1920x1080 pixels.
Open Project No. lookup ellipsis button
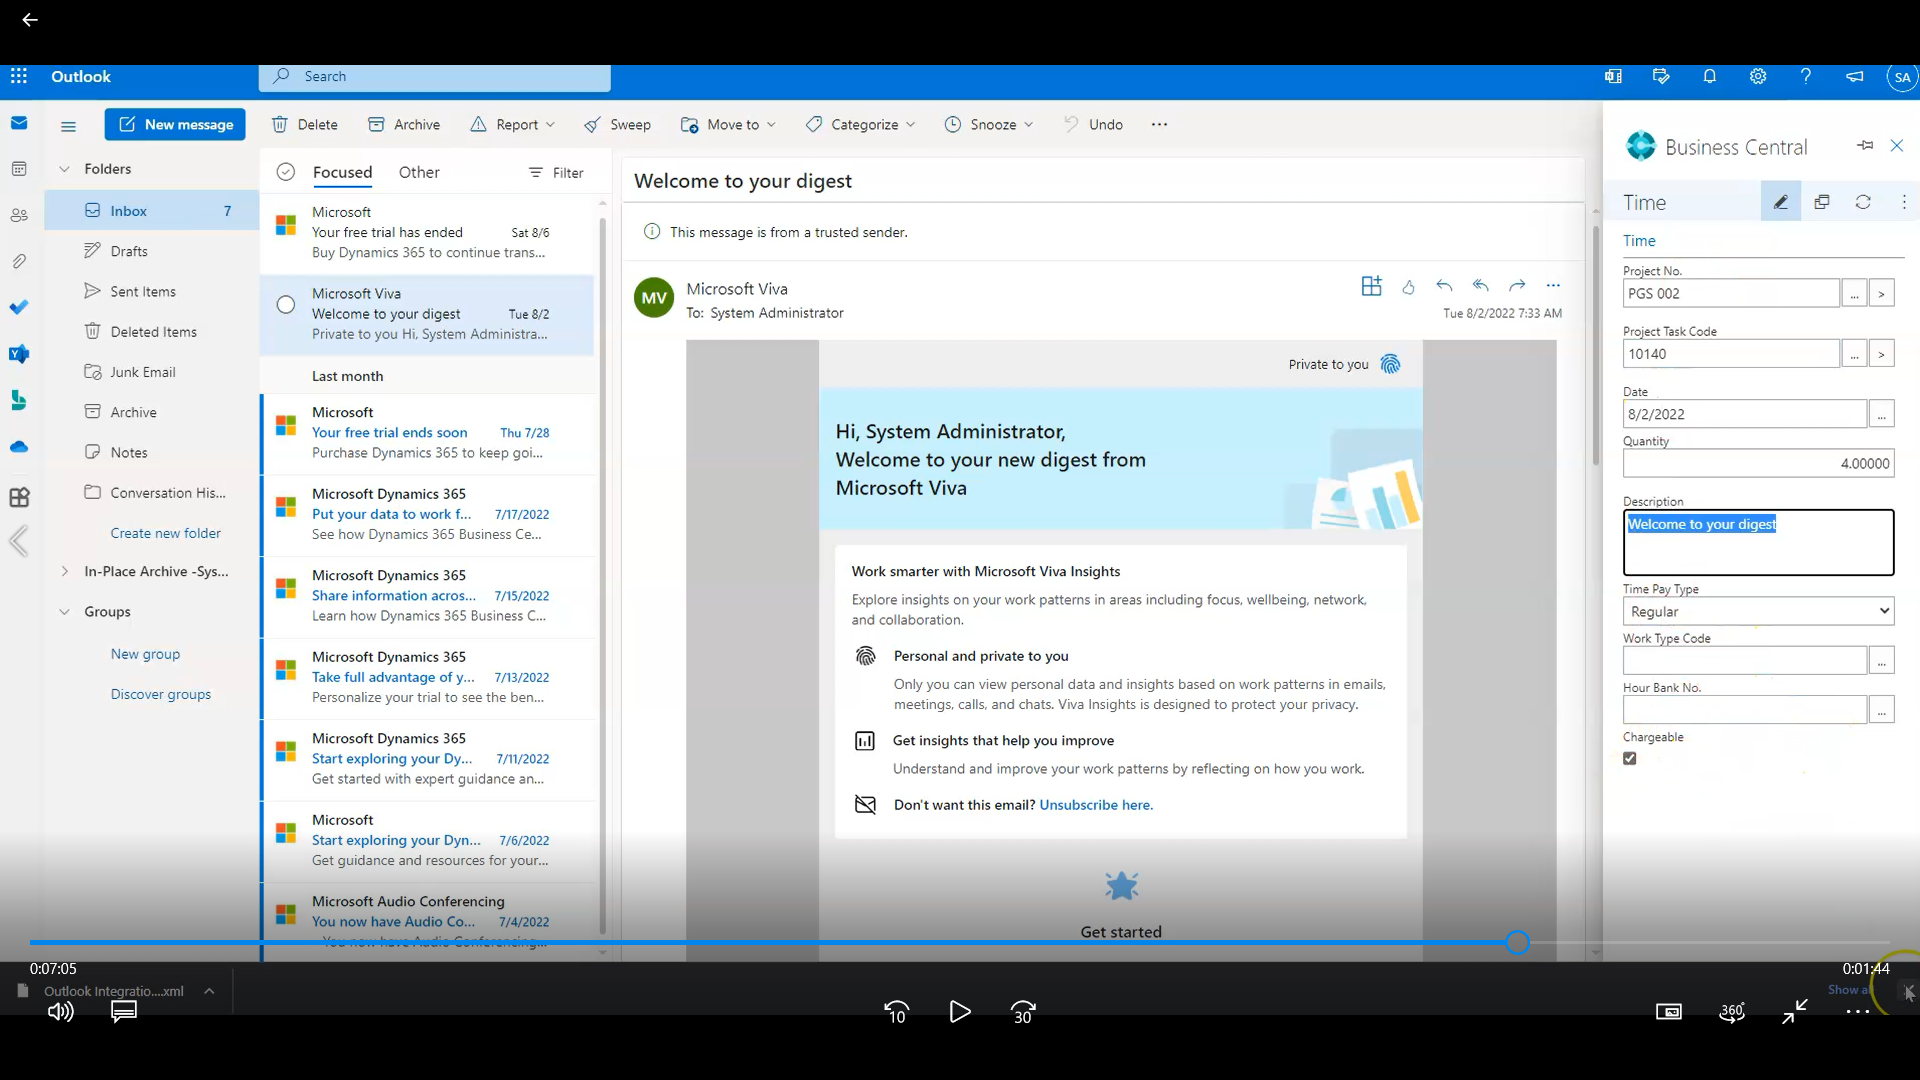pos(1854,294)
